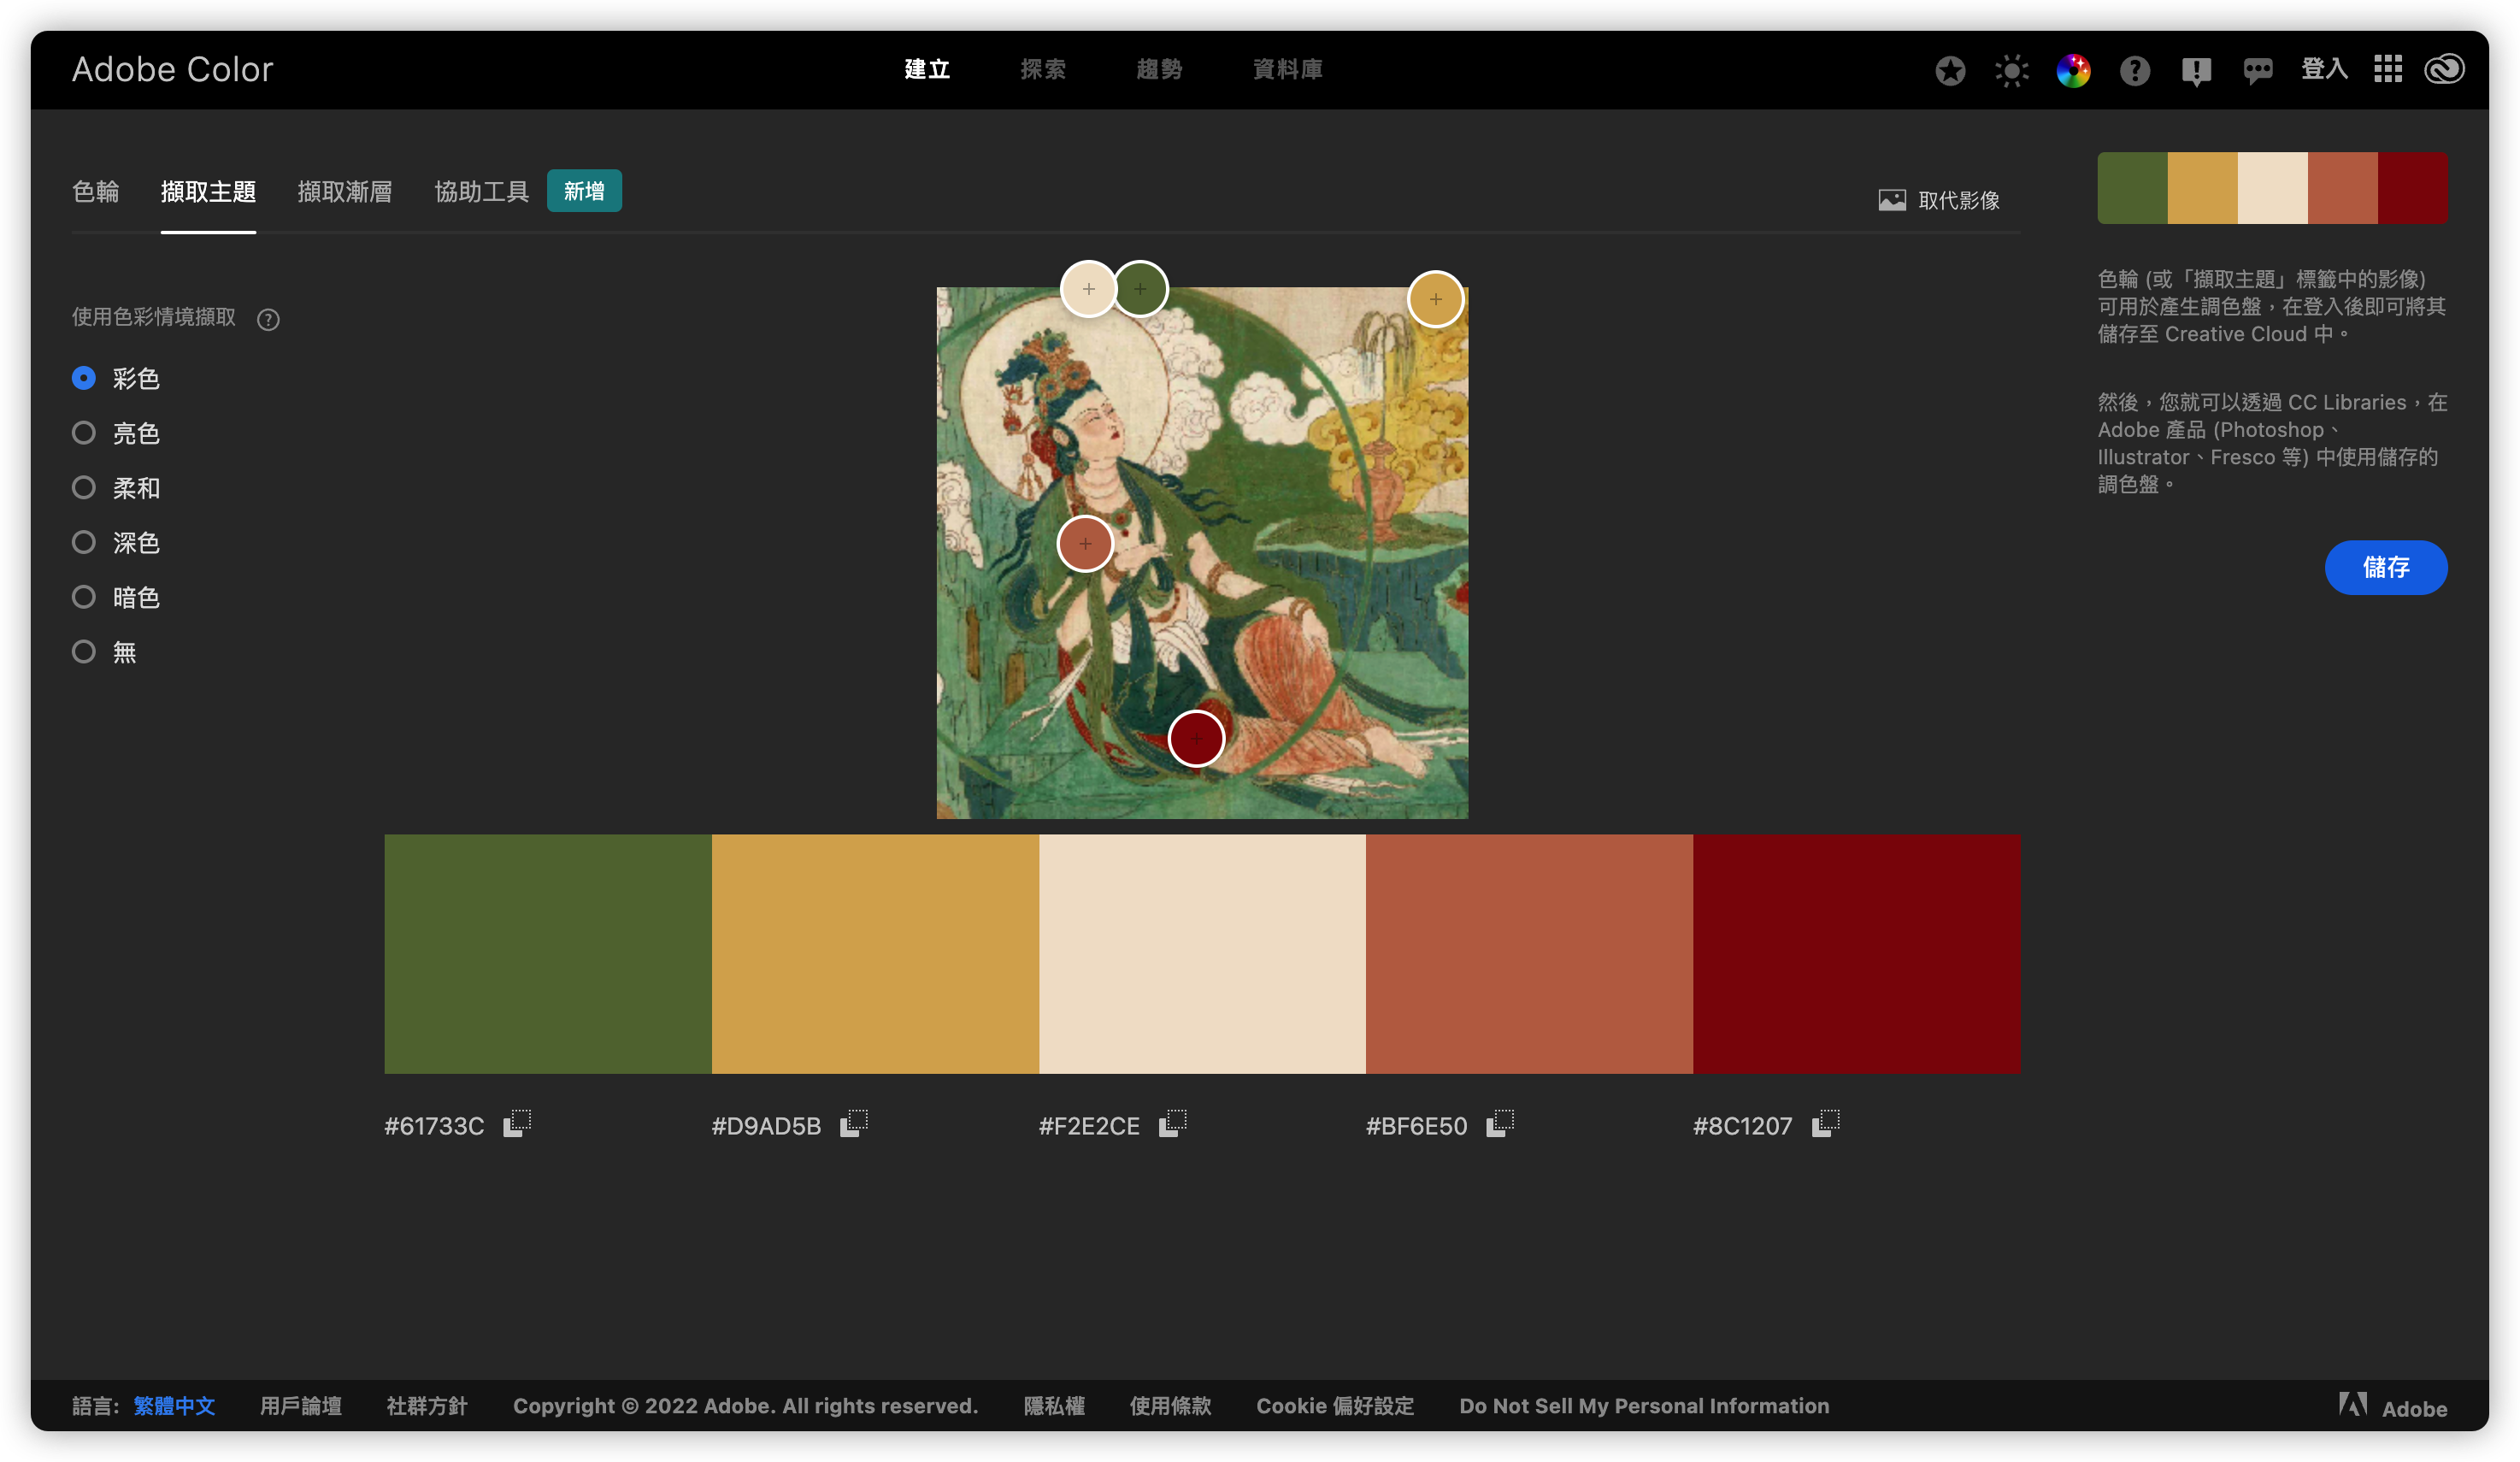
Task: Click the copy icon beside #8C1207
Action: 1826,1124
